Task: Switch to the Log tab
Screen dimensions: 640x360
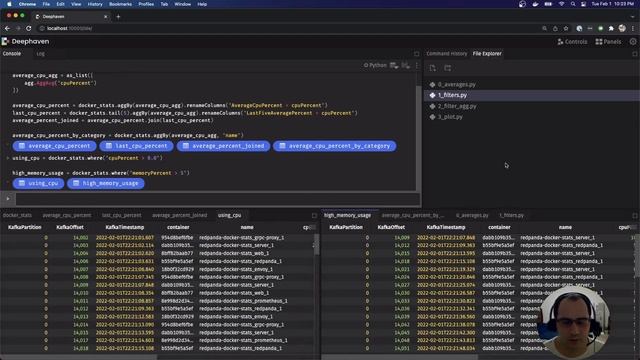Action: tap(40, 53)
